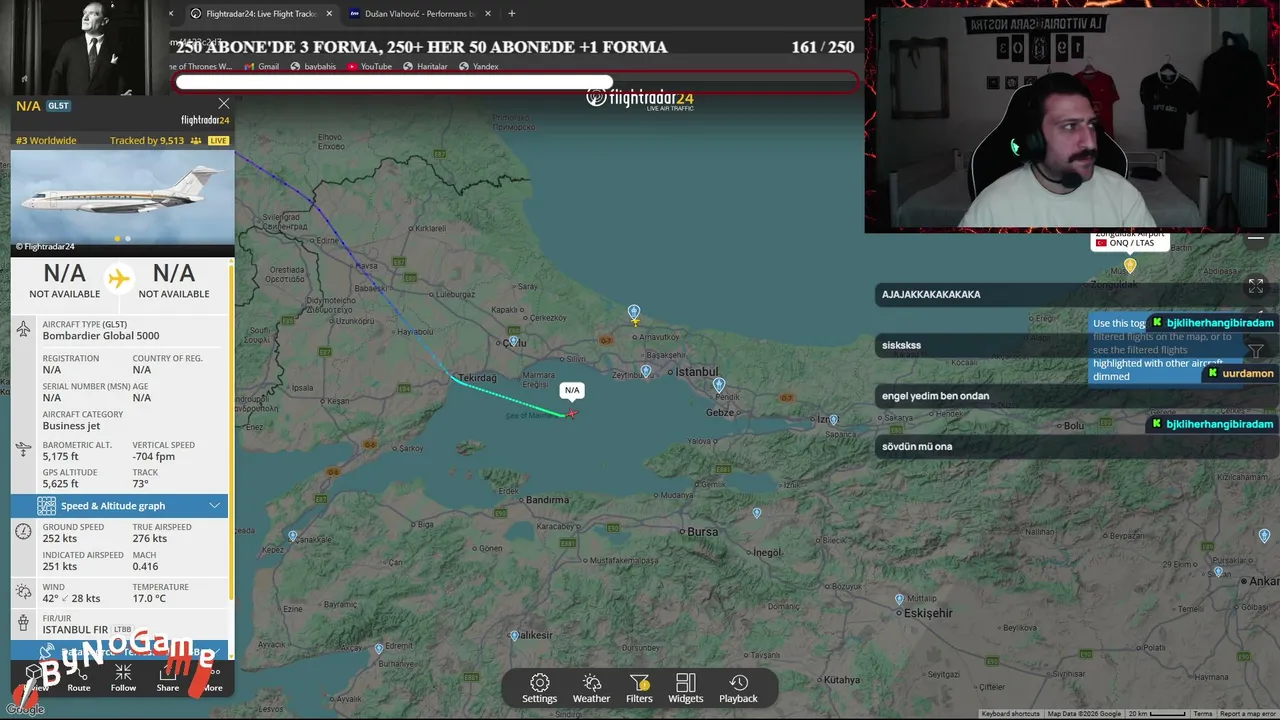This screenshot has height=720, width=1280.
Task: Show the flight Route
Action: 79,679
